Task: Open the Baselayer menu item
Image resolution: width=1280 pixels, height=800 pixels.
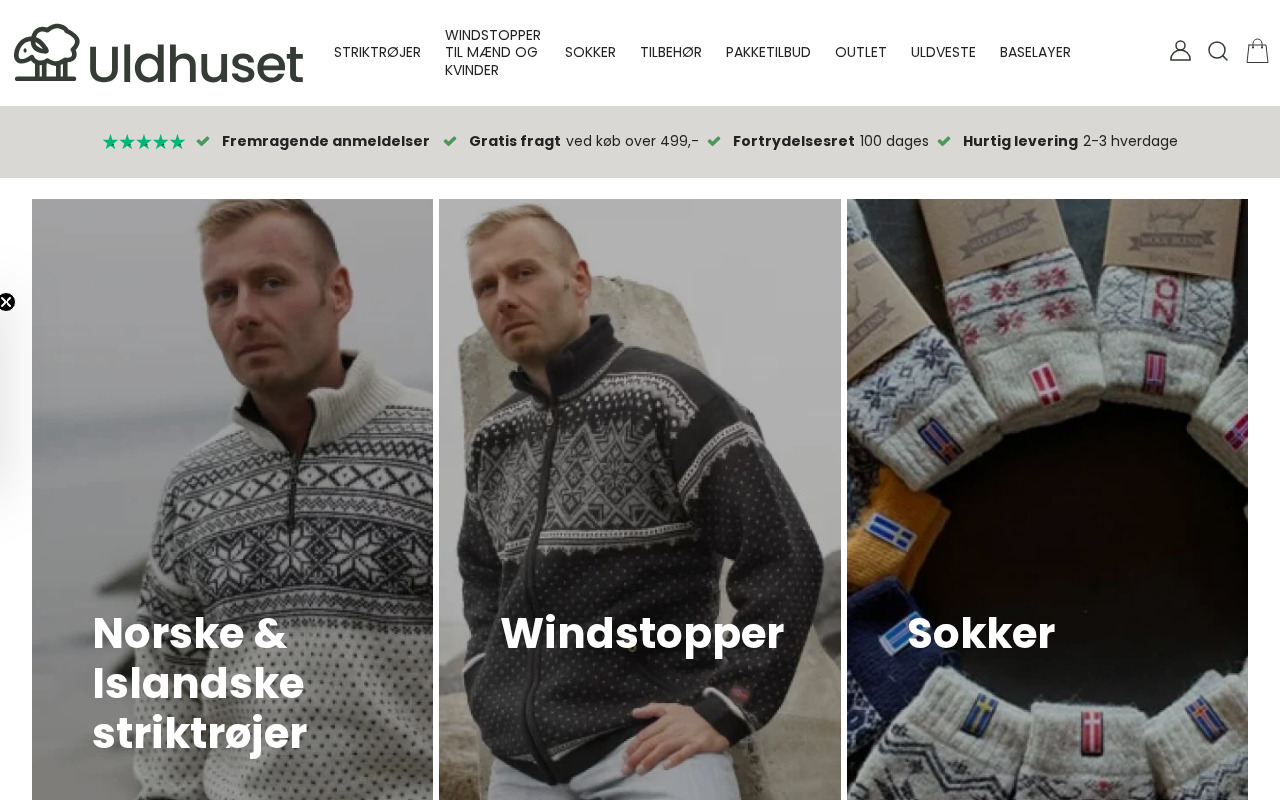Action: [x=1035, y=52]
